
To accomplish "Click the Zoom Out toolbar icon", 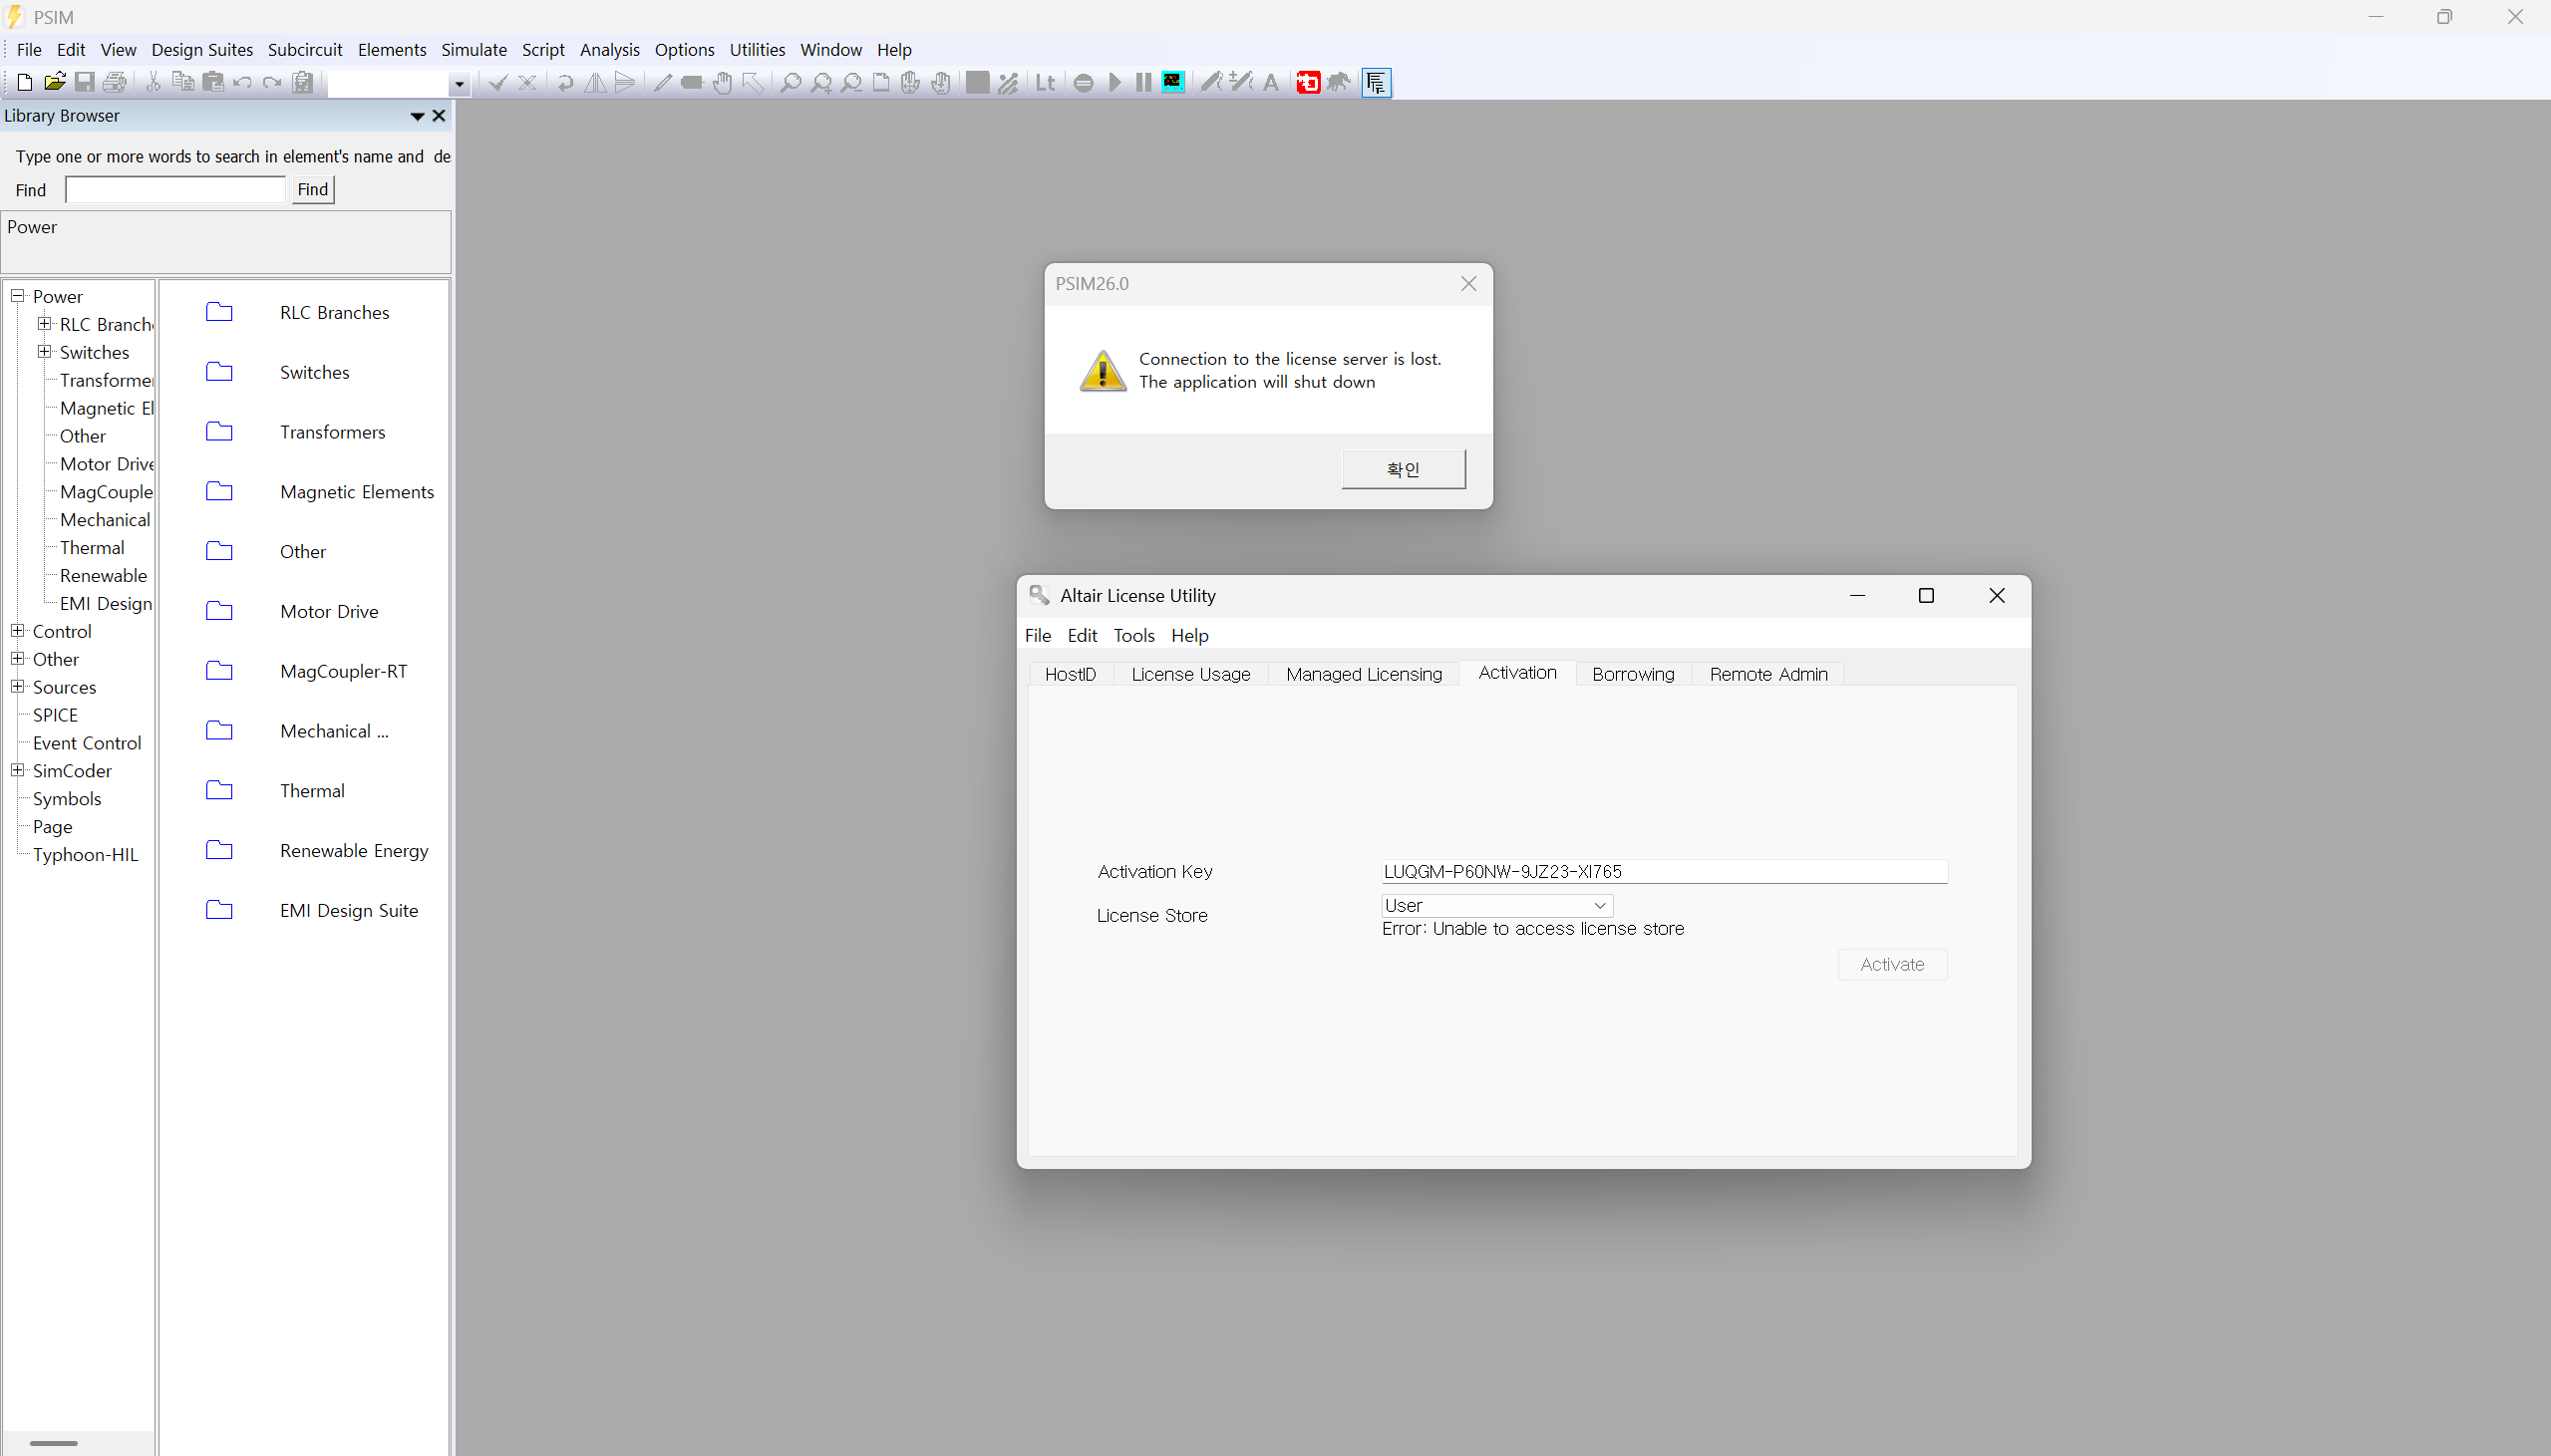I will pos(851,82).
